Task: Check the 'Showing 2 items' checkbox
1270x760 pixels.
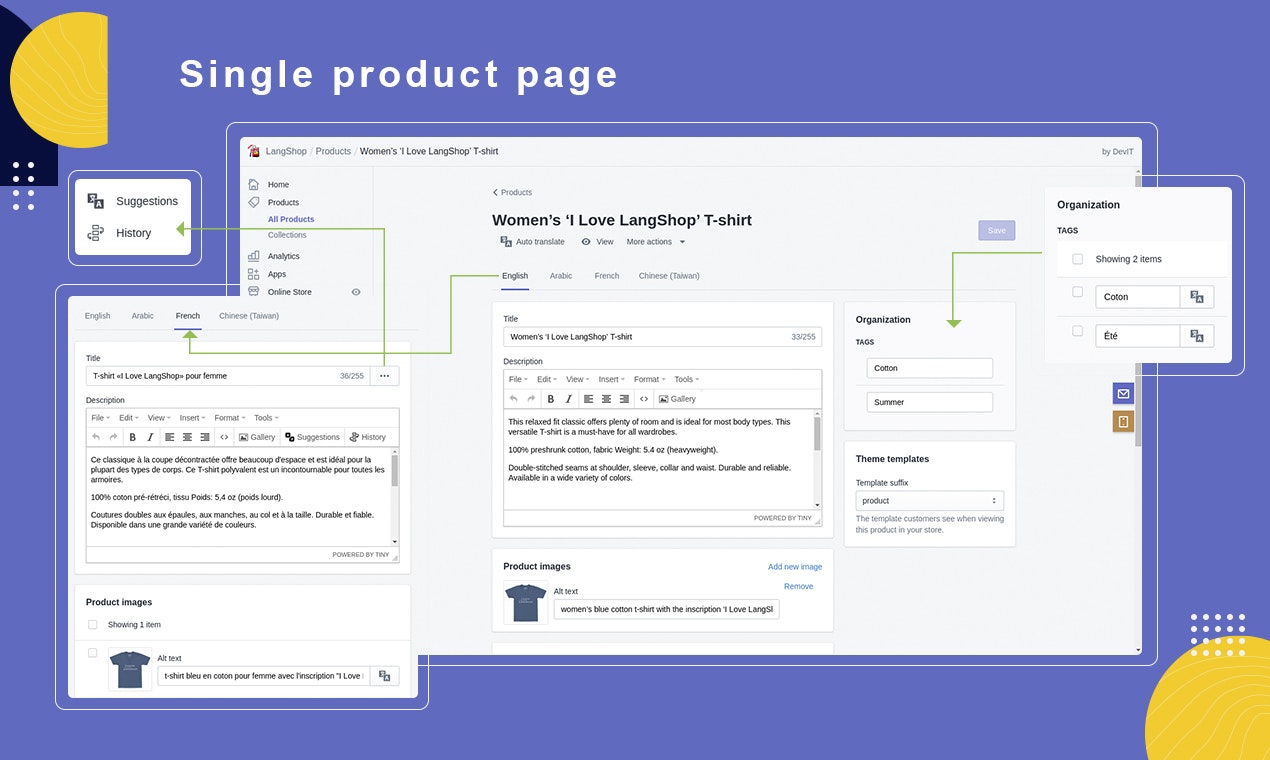Action: [1077, 259]
